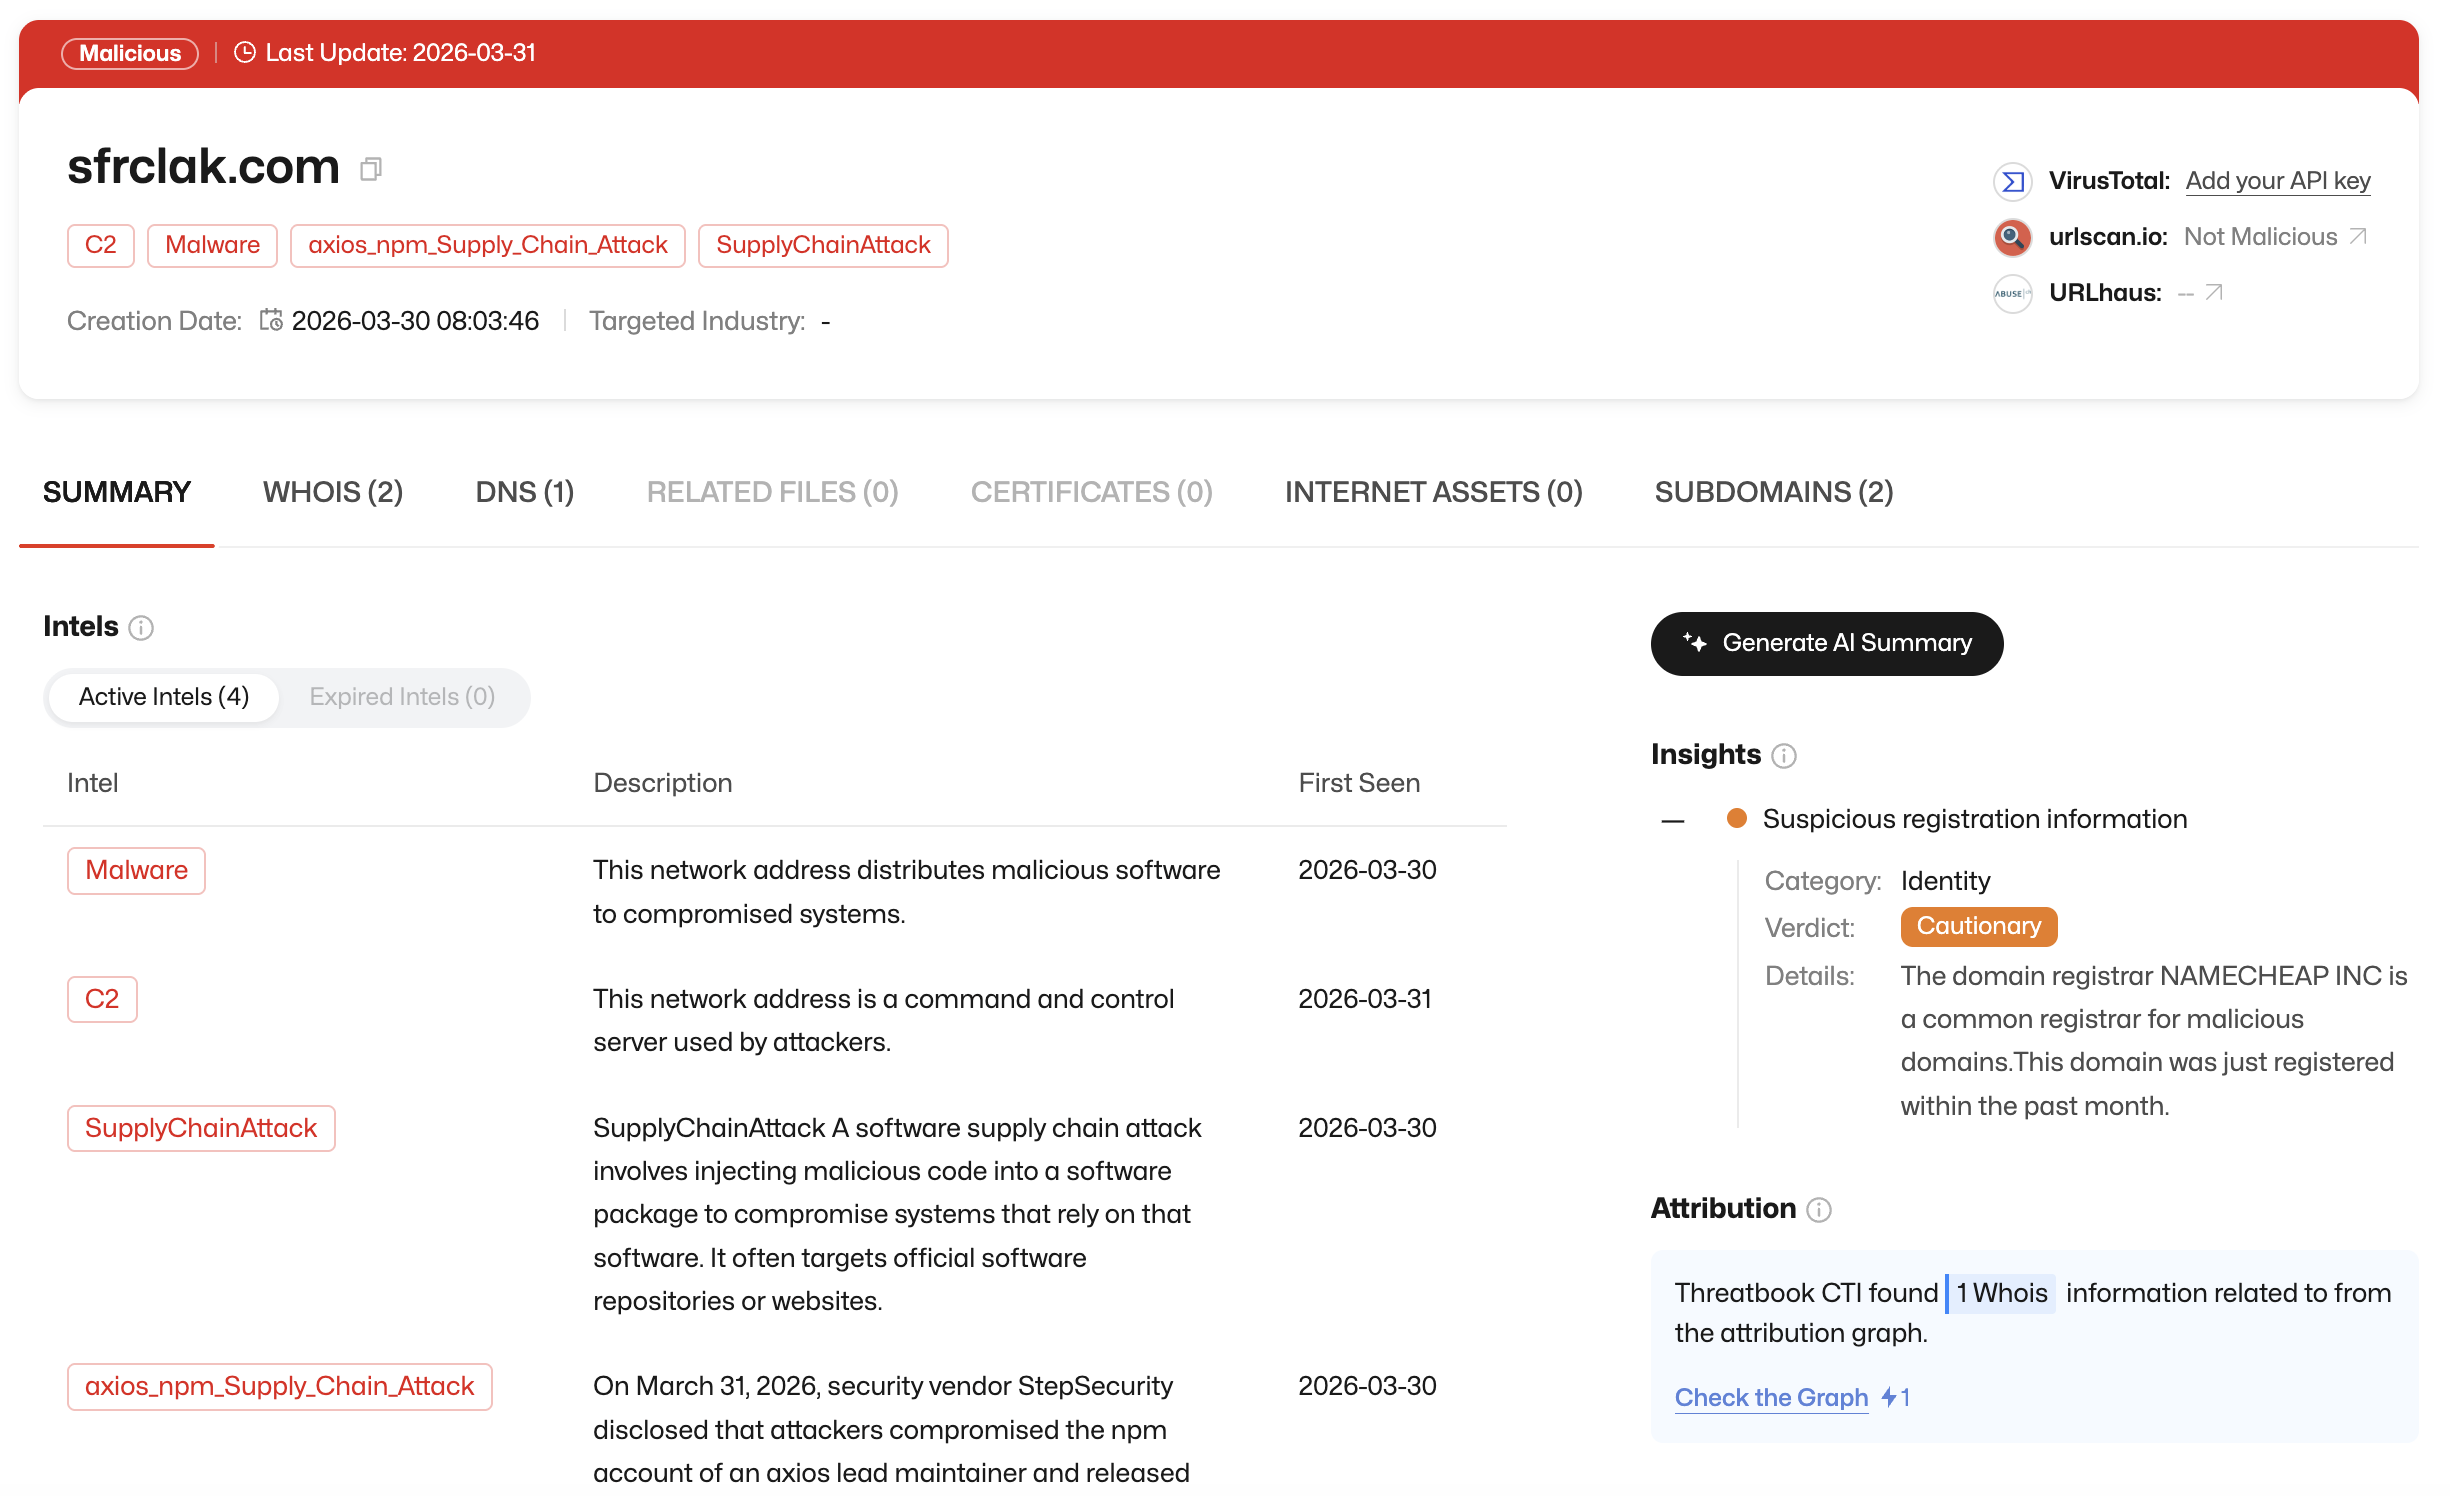Switch to Expired Intels (0)
2450x1496 pixels.
coord(402,697)
